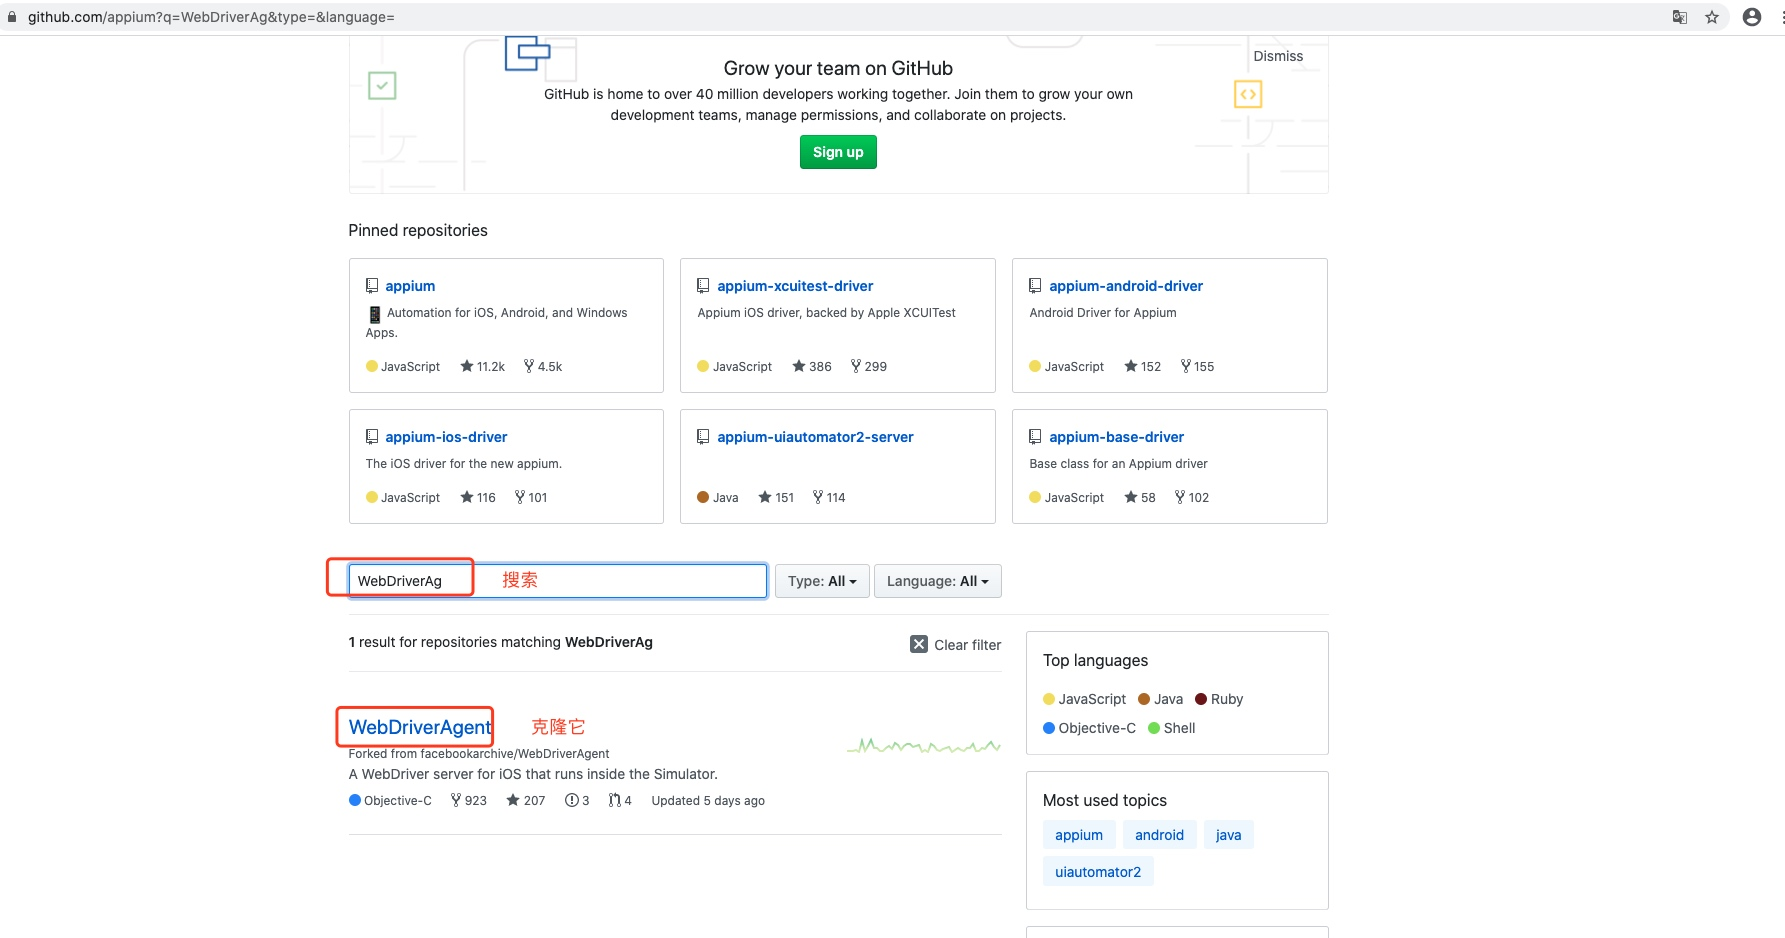Click the repo icon beside appium-base-driver

click(x=1035, y=437)
